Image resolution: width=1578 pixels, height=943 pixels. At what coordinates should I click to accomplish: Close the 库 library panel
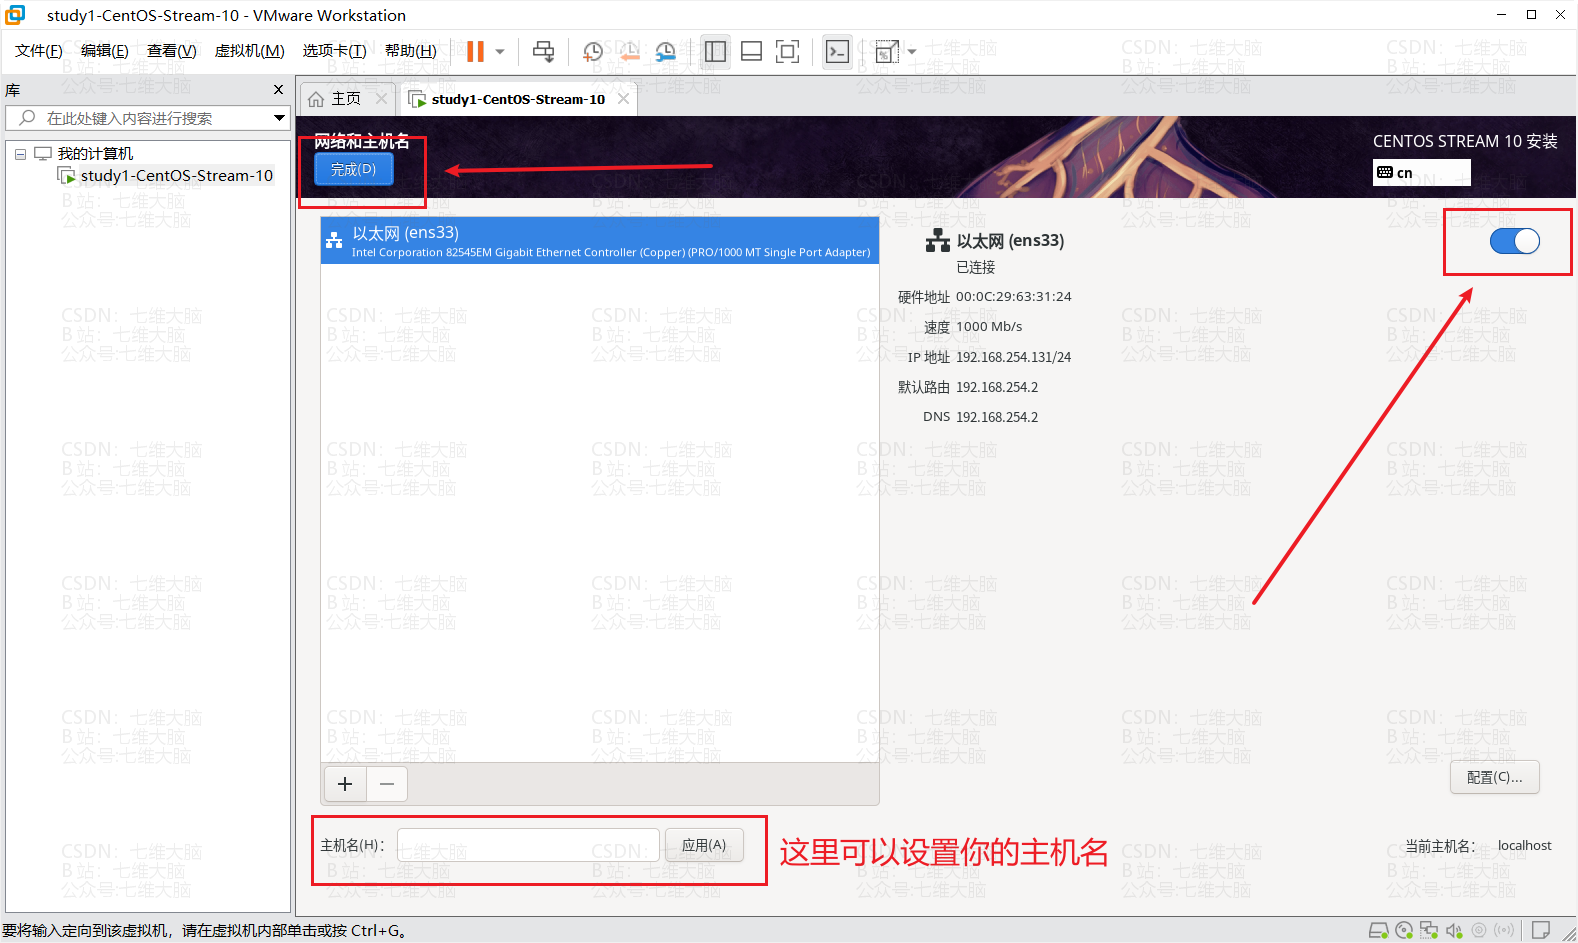pos(278,90)
